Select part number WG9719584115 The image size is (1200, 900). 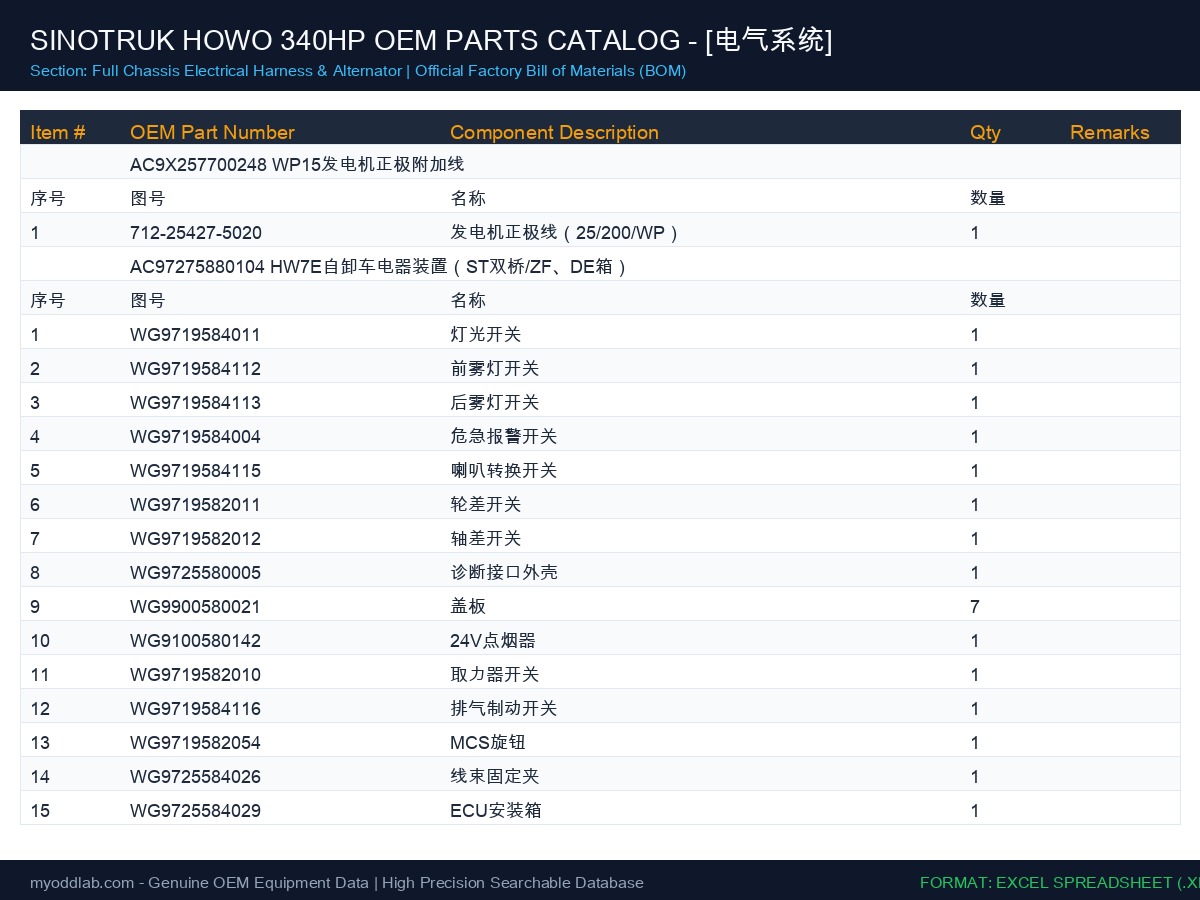pyautogui.click(x=195, y=471)
